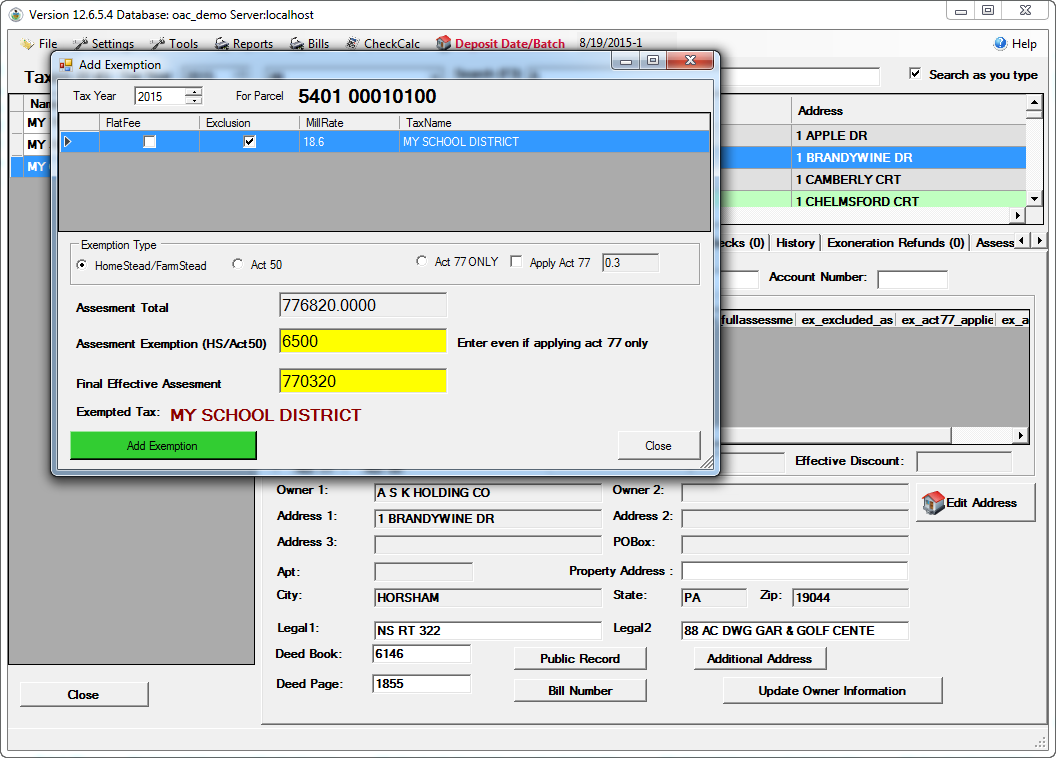Check the FlatFee box for MY SCHOOL DISTRICT
Screen dimensions: 1056x758
[x=150, y=141]
